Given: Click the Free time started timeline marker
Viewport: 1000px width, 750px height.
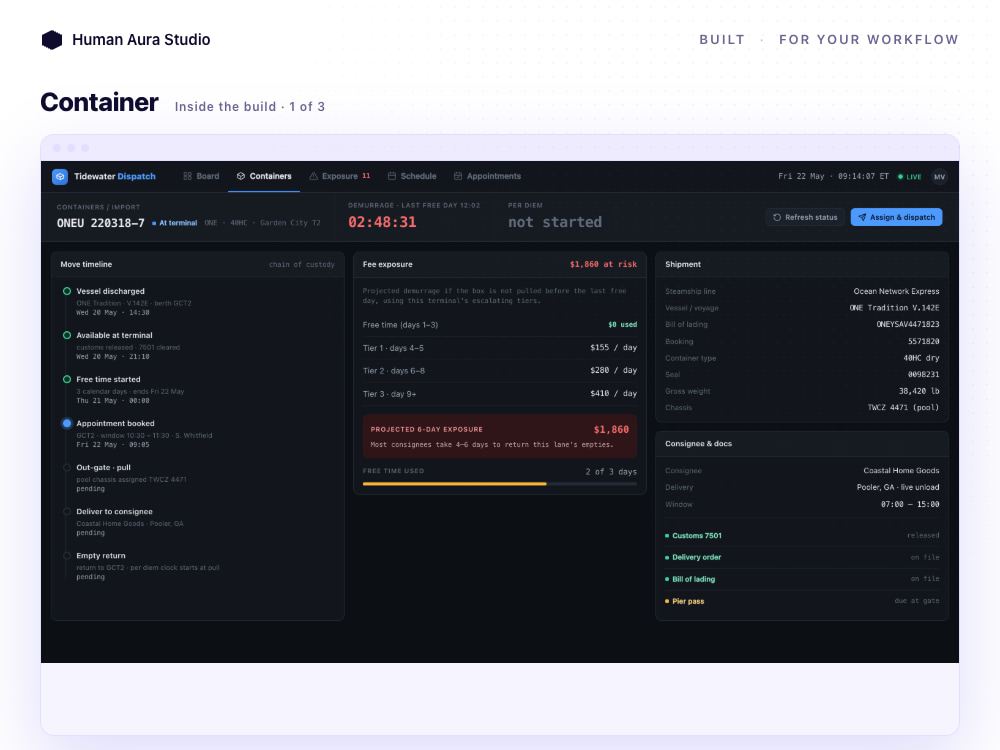Looking at the screenshot, I should point(67,379).
